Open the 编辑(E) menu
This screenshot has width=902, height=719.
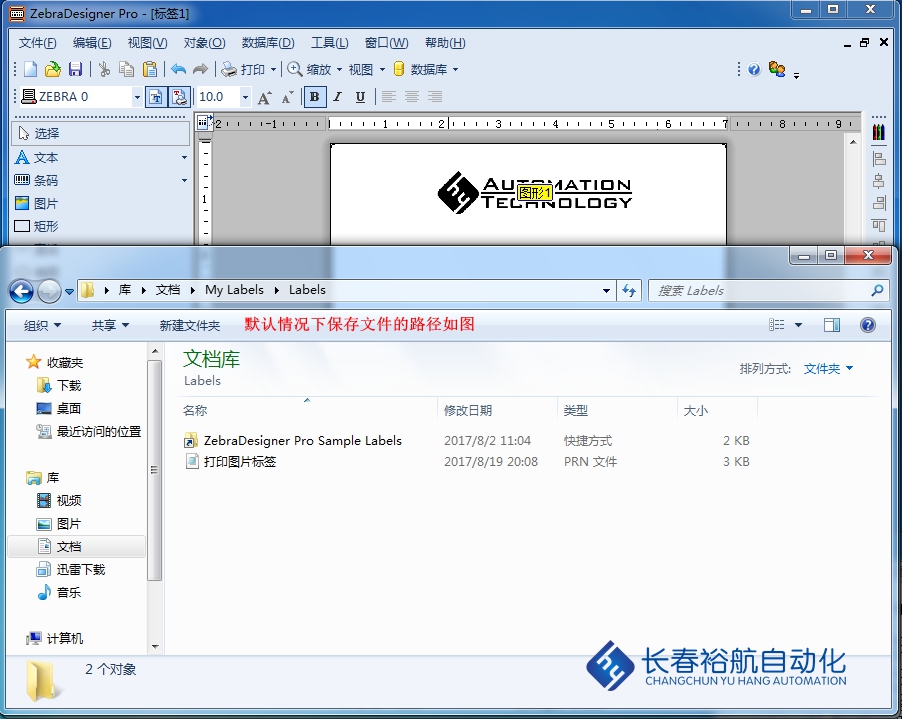point(92,43)
